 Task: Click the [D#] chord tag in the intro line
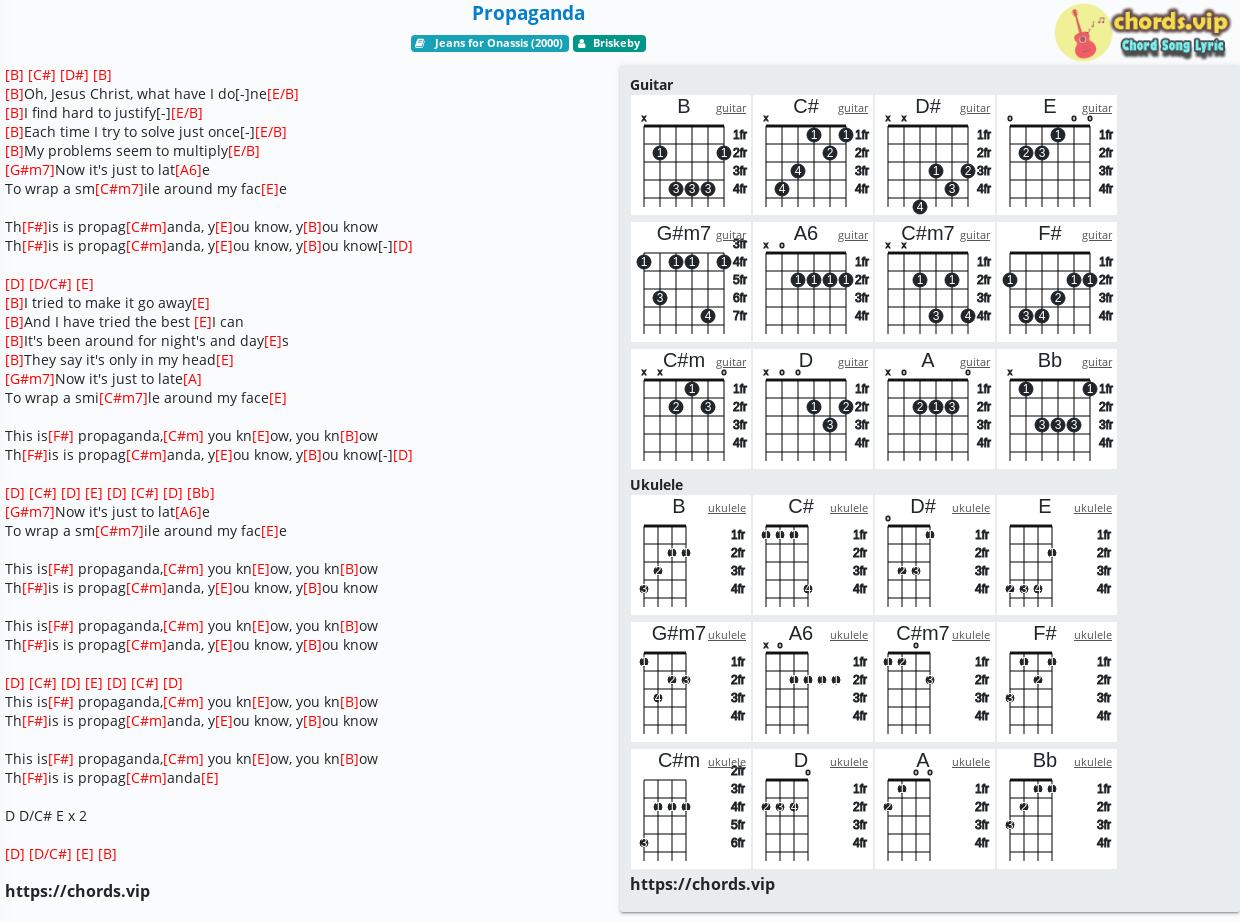[74, 75]
